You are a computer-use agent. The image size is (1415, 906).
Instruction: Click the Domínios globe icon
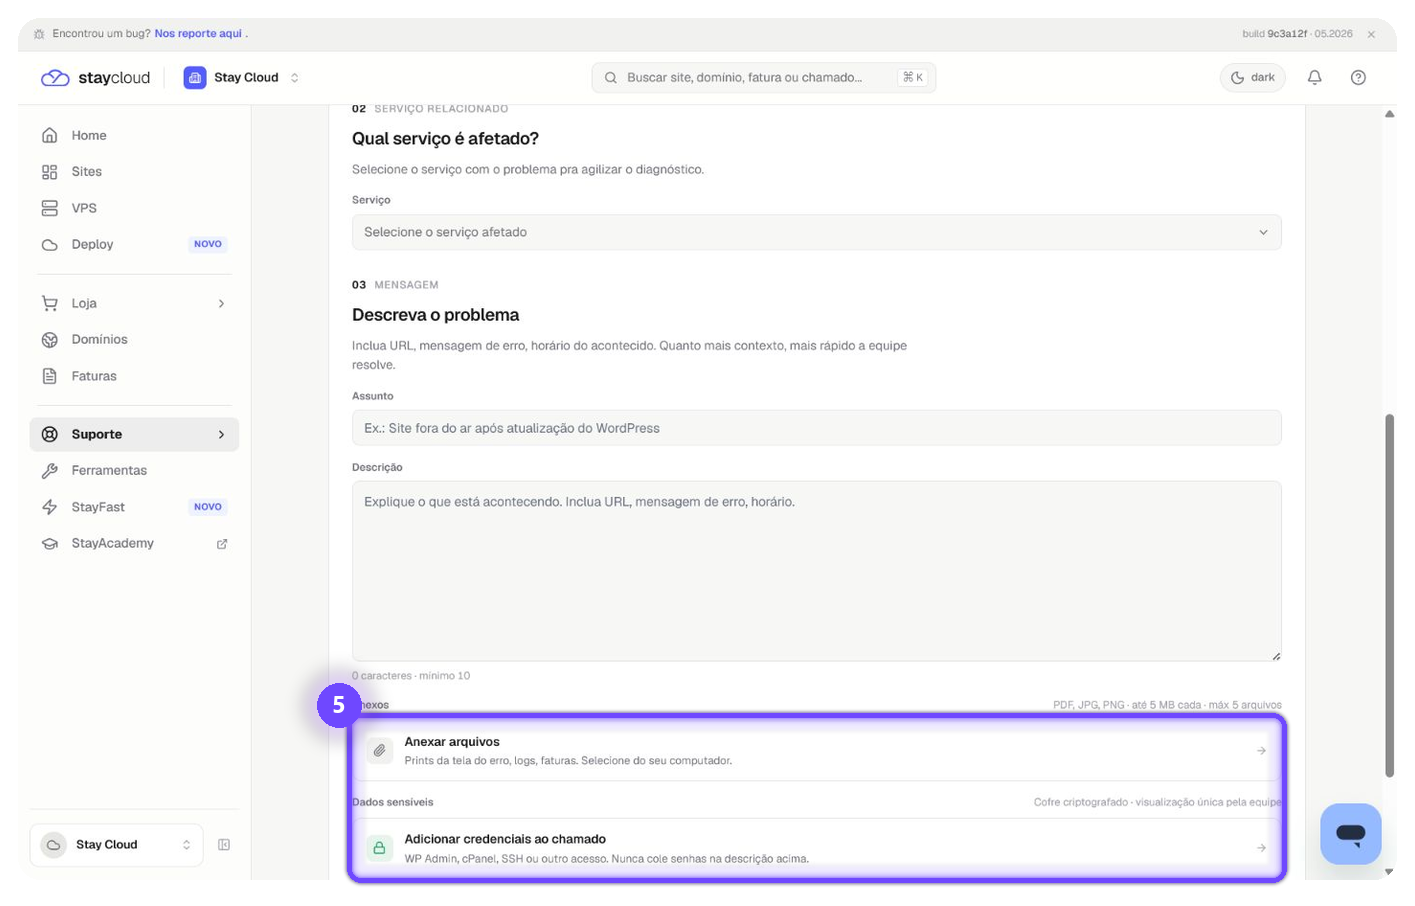[50, 340]
